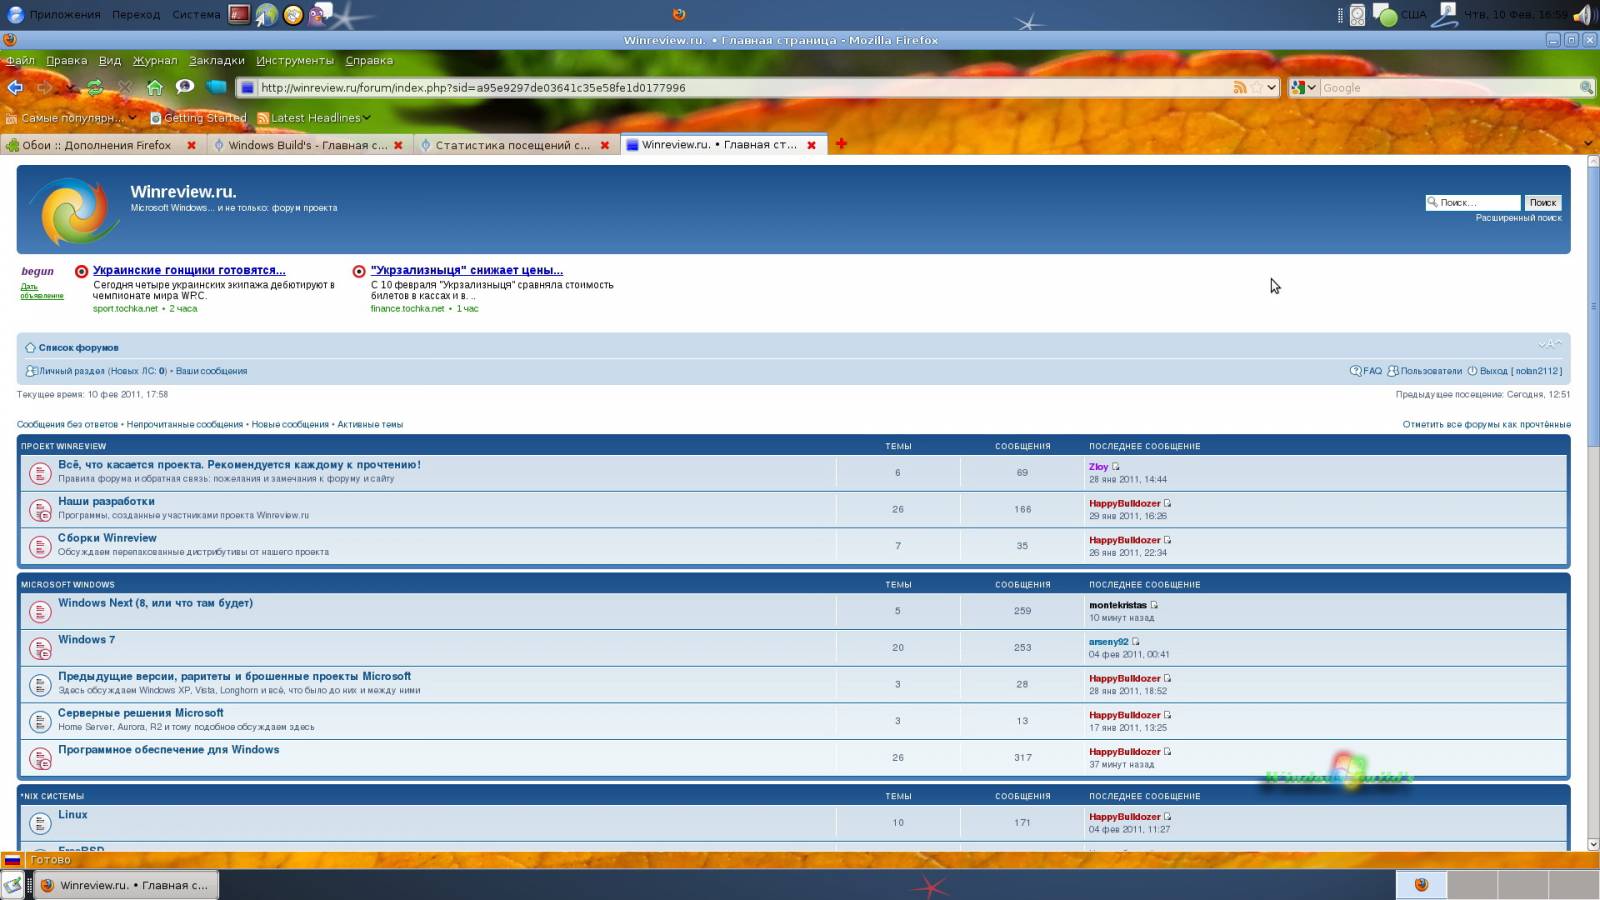Click the scrollbar down arrow

(x=1593, y=844)
